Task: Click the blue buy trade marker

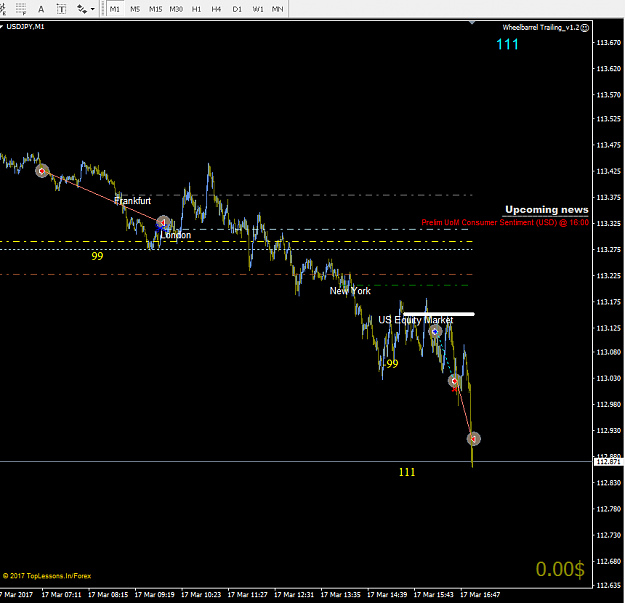Action: tap(435, 332)
